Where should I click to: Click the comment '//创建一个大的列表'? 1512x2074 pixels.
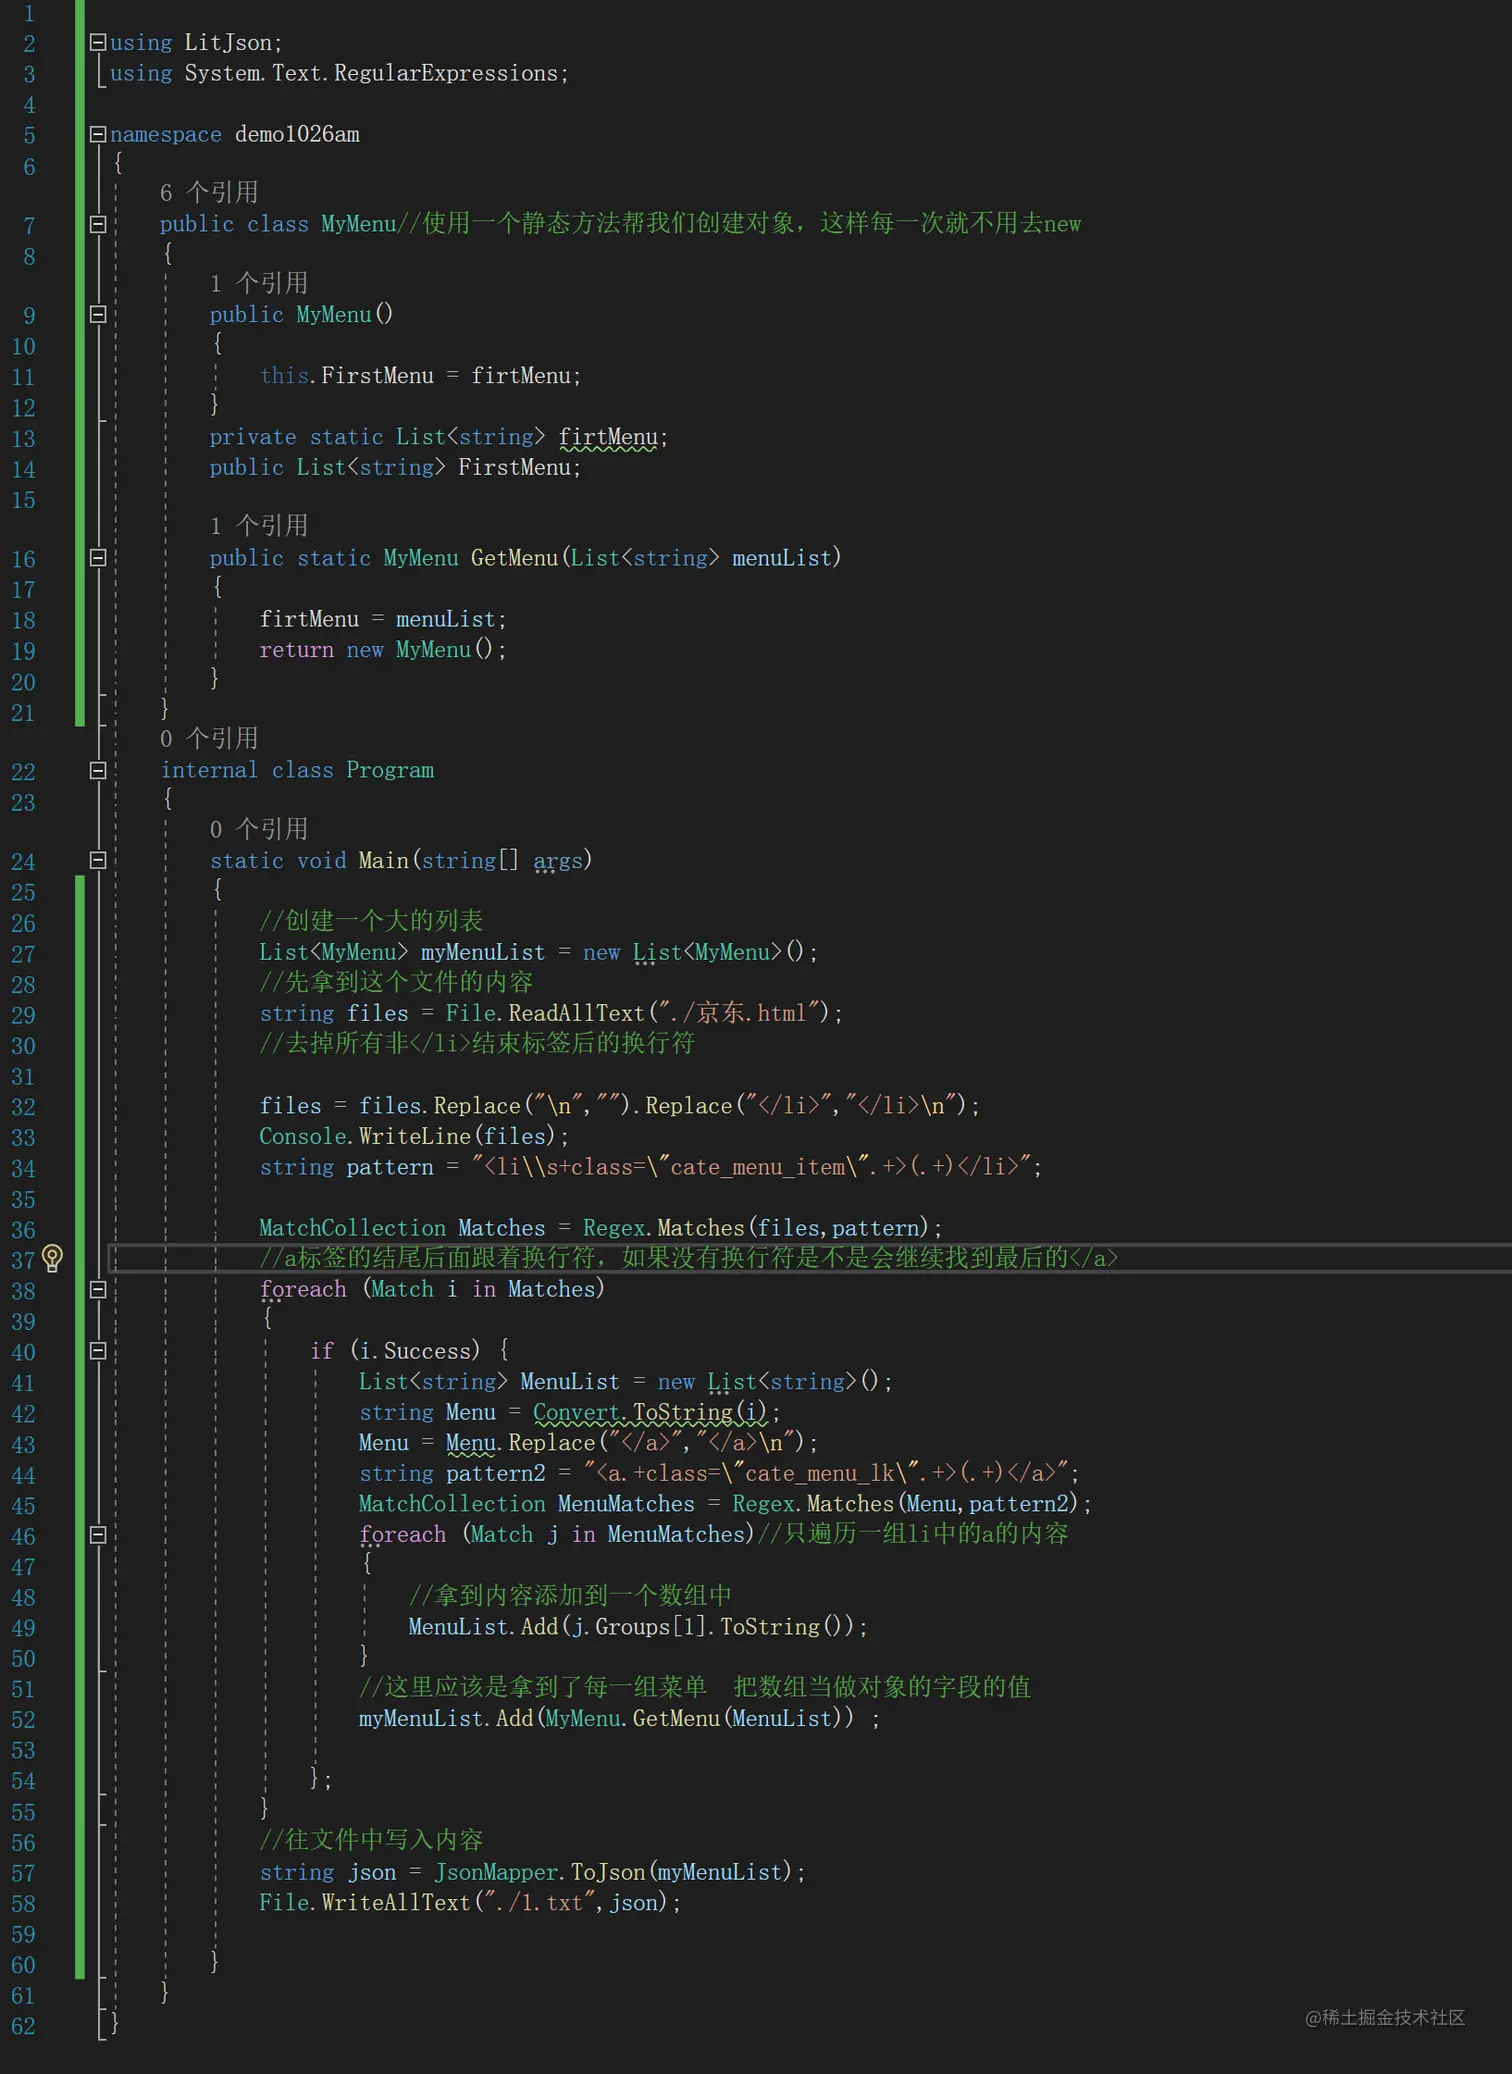pyautogui.click(x=371, y=920)
